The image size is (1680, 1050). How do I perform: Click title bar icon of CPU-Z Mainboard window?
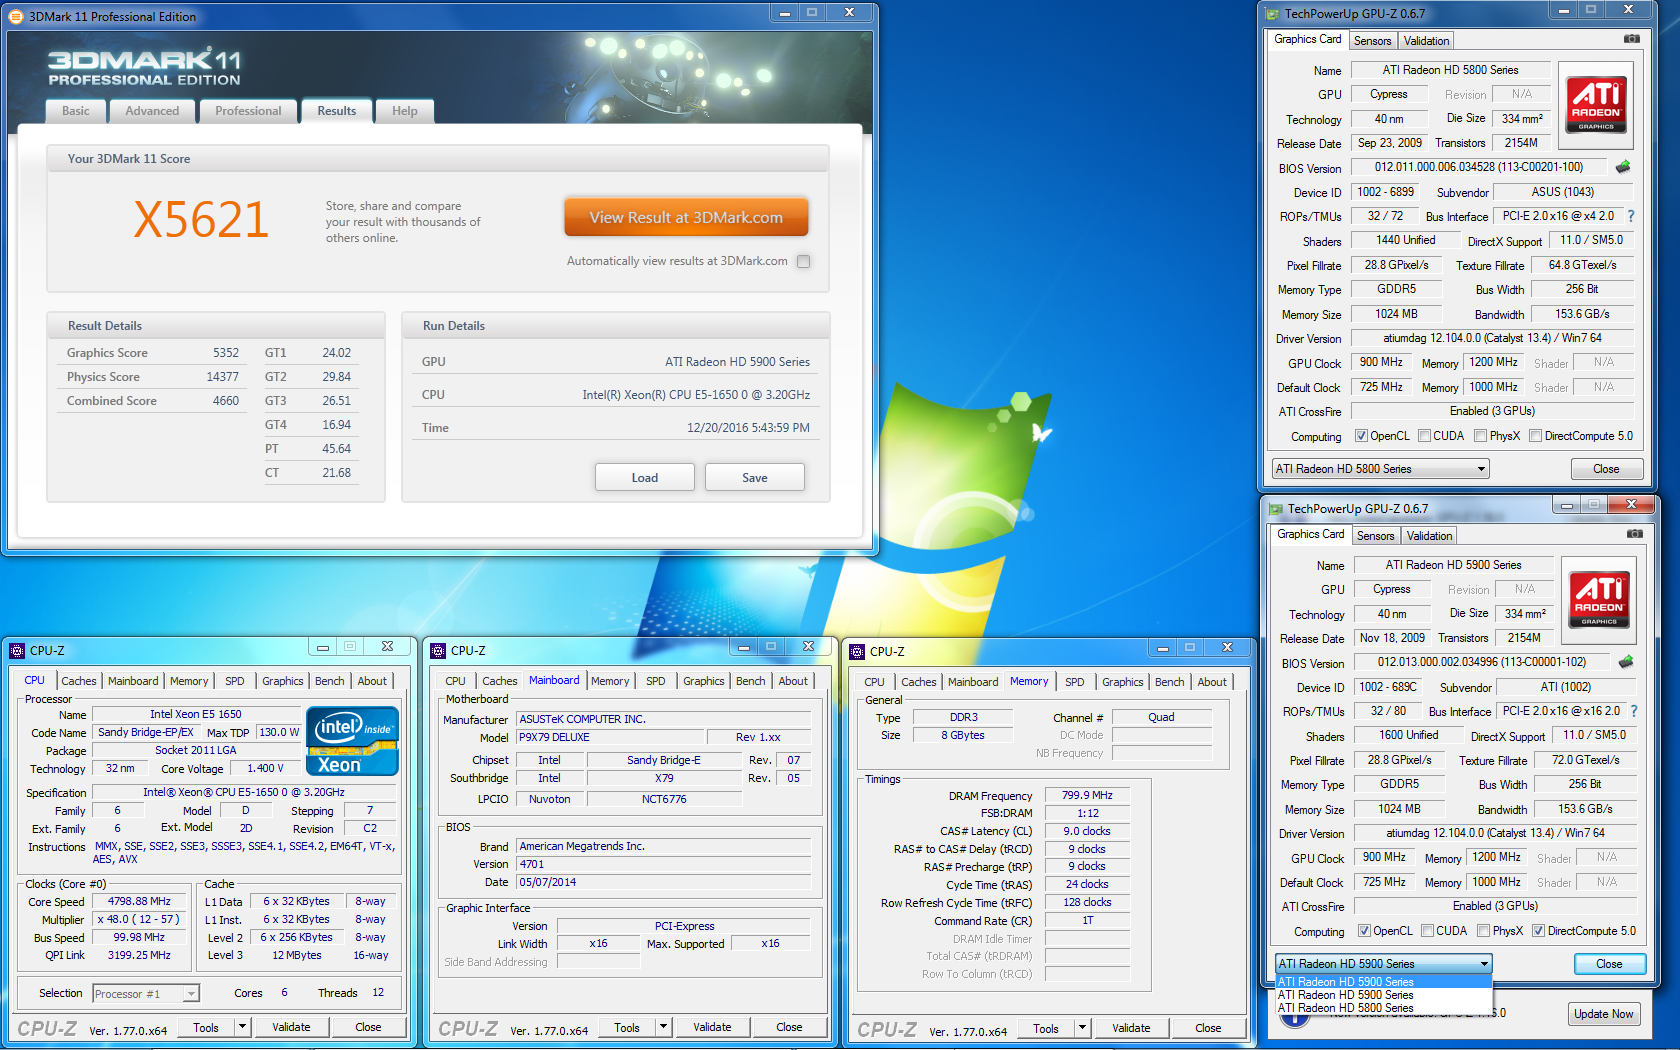[x=438, y=650]
